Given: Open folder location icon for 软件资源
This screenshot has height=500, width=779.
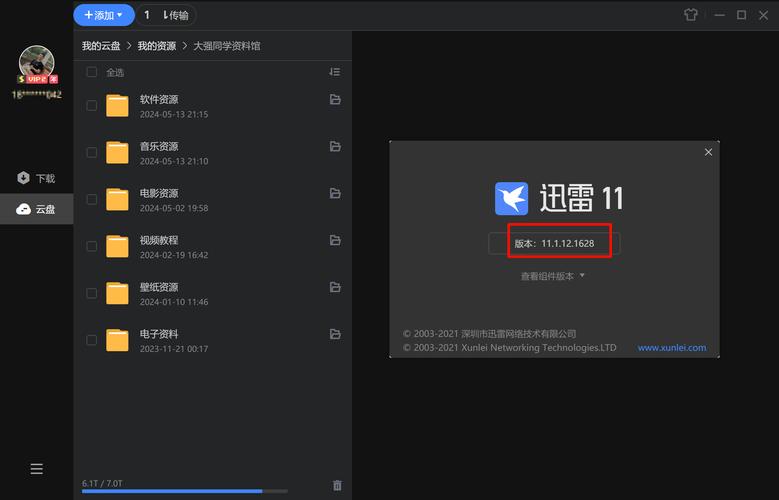Looking at the screenshot, I should (x=335, y=100).
